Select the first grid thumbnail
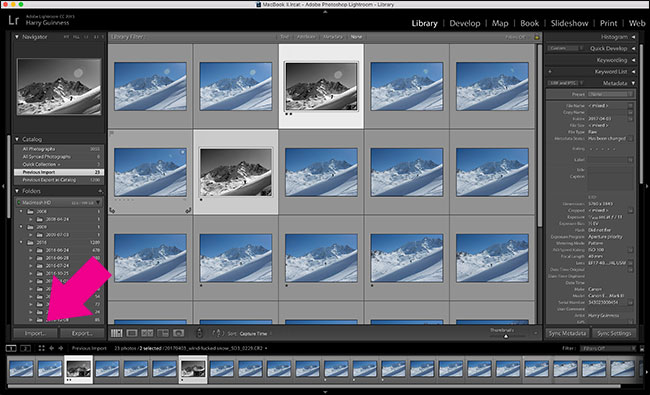The width and height of the screenshot is (650, 395). coord(150,86)
